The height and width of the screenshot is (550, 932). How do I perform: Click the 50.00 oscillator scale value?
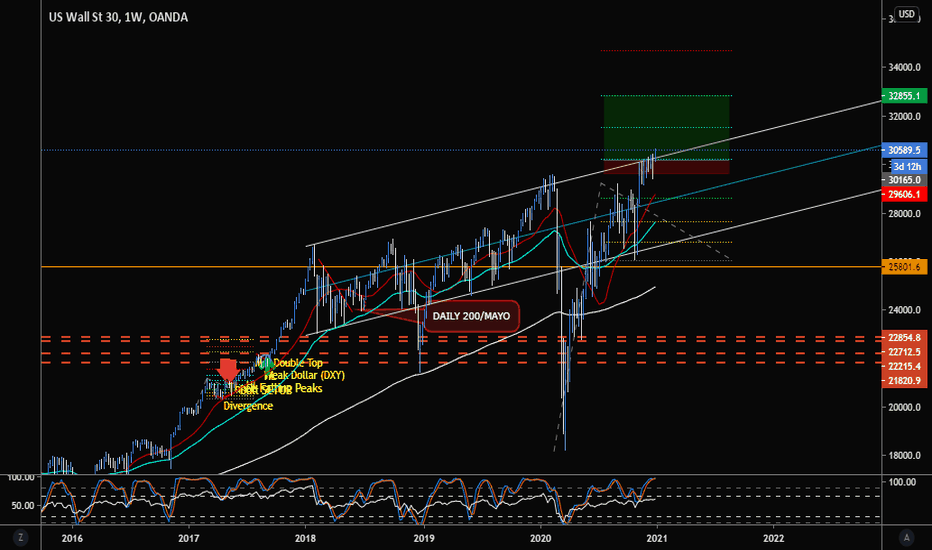(x=24, y=506)
